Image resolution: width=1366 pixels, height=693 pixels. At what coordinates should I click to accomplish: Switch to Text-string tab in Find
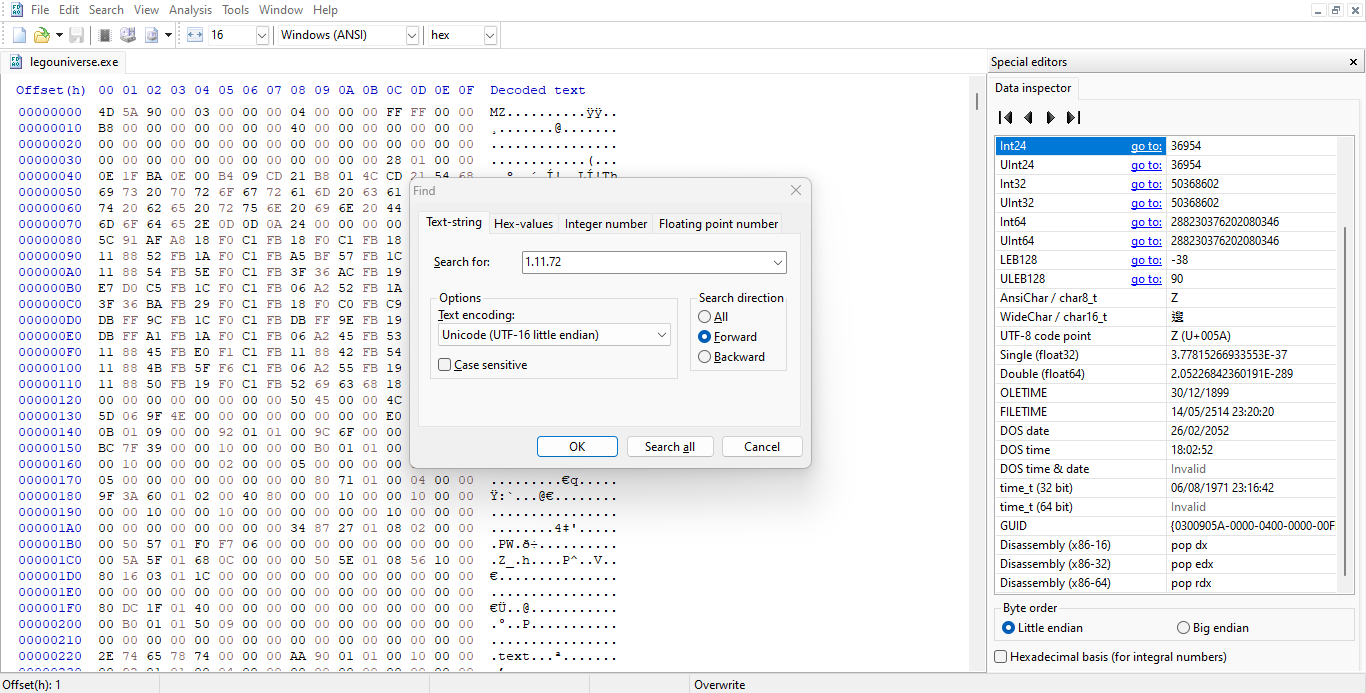point(453,223)
